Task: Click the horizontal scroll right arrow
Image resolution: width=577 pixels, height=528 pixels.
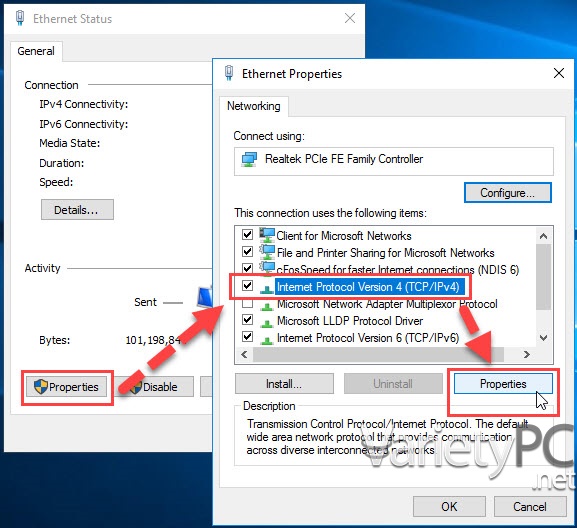Action: pos(527,354)
